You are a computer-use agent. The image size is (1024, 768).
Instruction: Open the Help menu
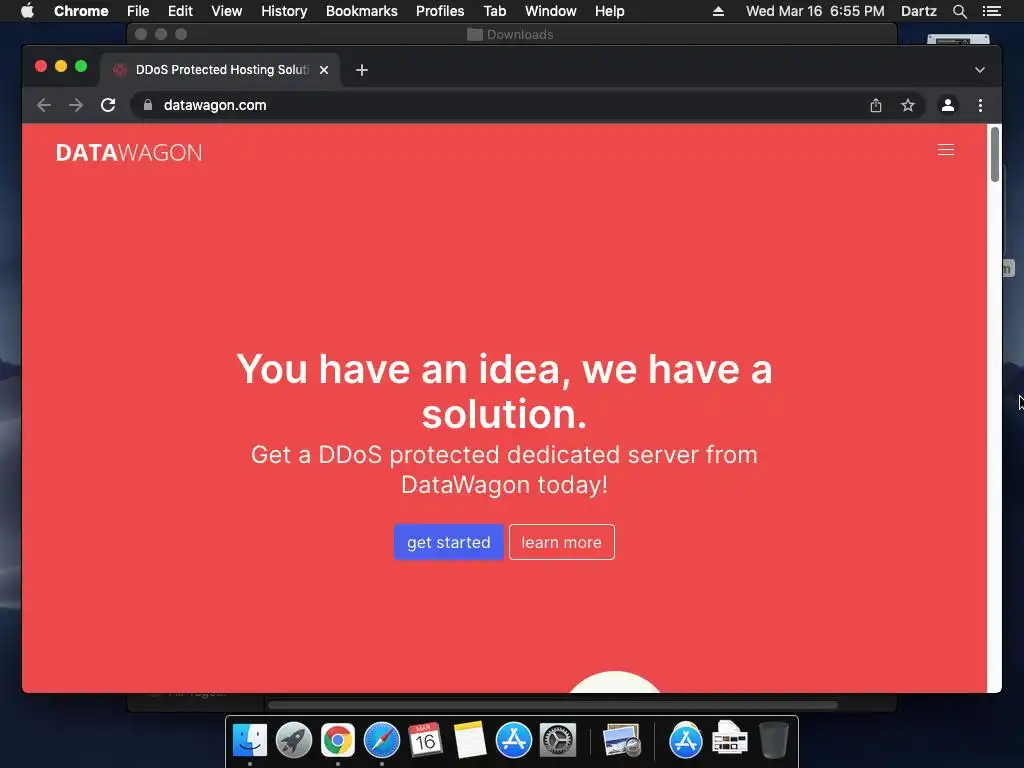pos(609,11)
